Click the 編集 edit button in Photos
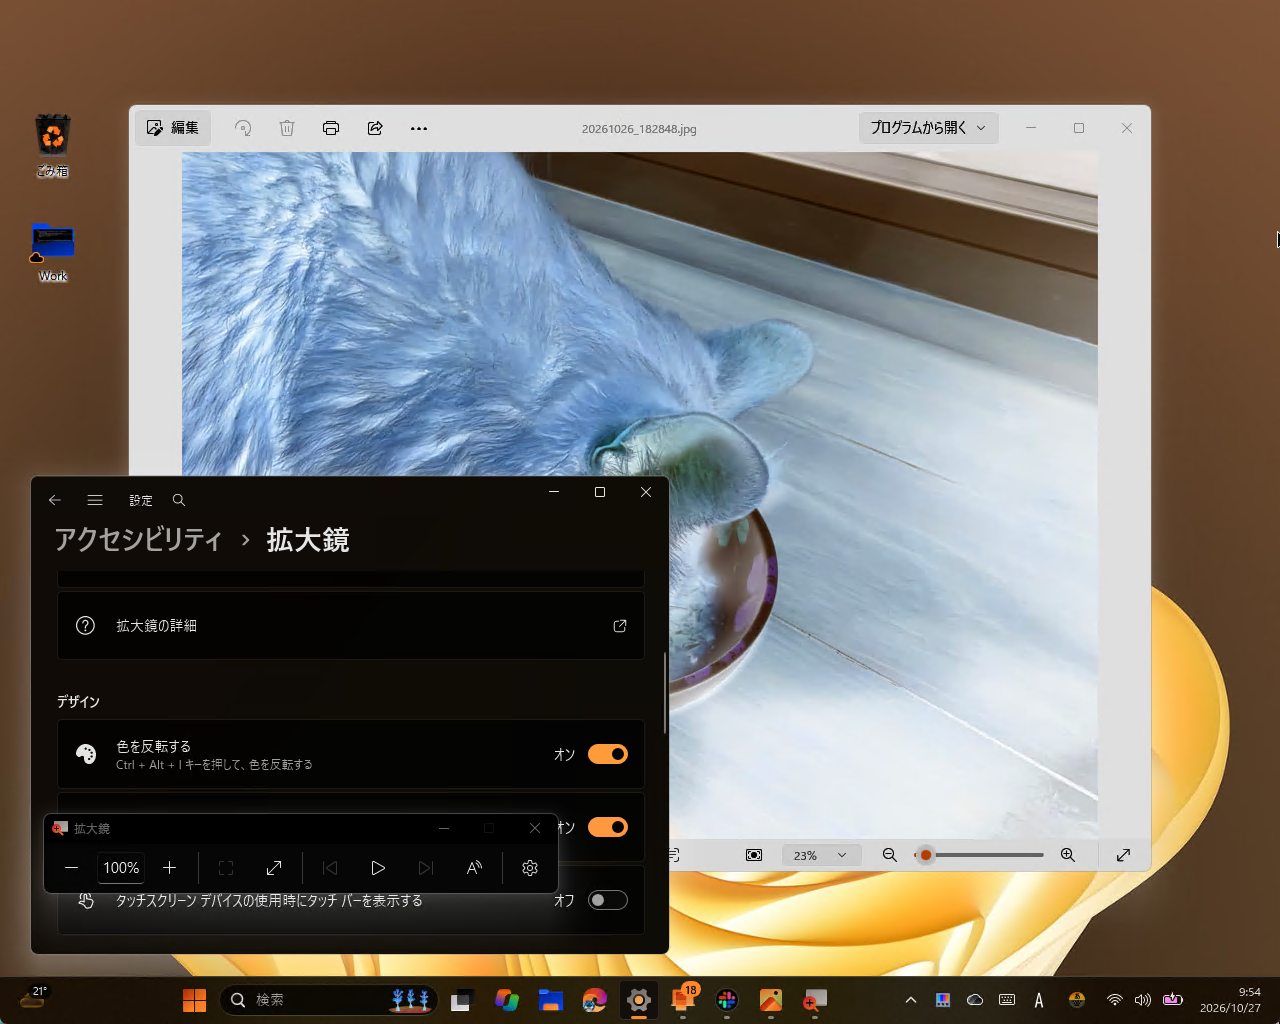 (x=173, y=128)
